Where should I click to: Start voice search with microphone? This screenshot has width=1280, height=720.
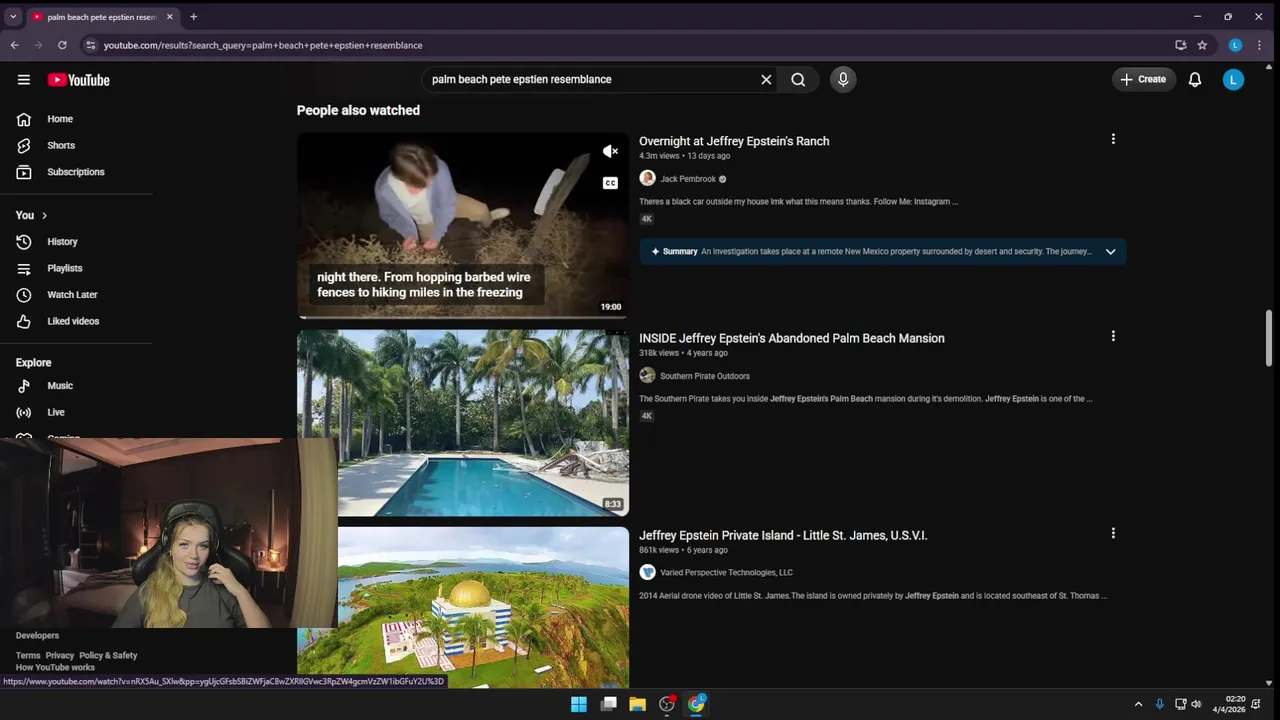[x=843, y=80]
